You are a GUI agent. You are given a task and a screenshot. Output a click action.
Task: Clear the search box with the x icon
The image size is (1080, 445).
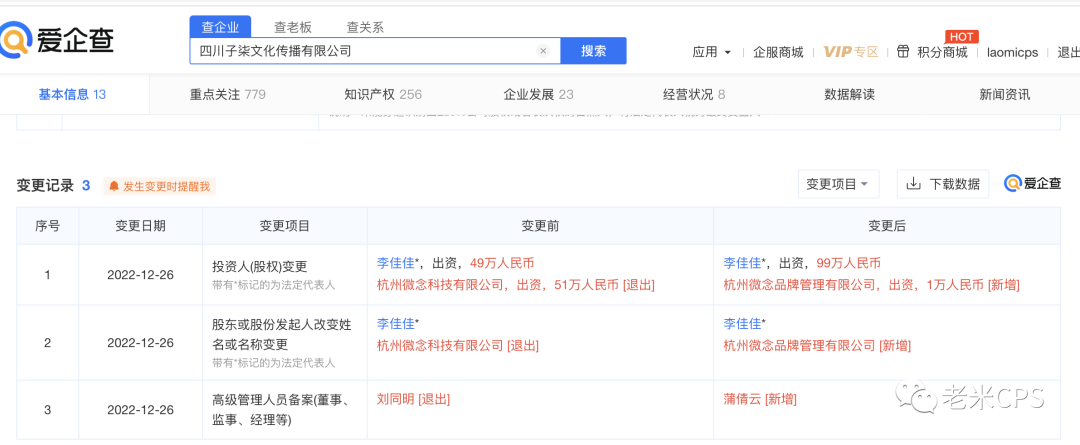(x=543, y=51)
